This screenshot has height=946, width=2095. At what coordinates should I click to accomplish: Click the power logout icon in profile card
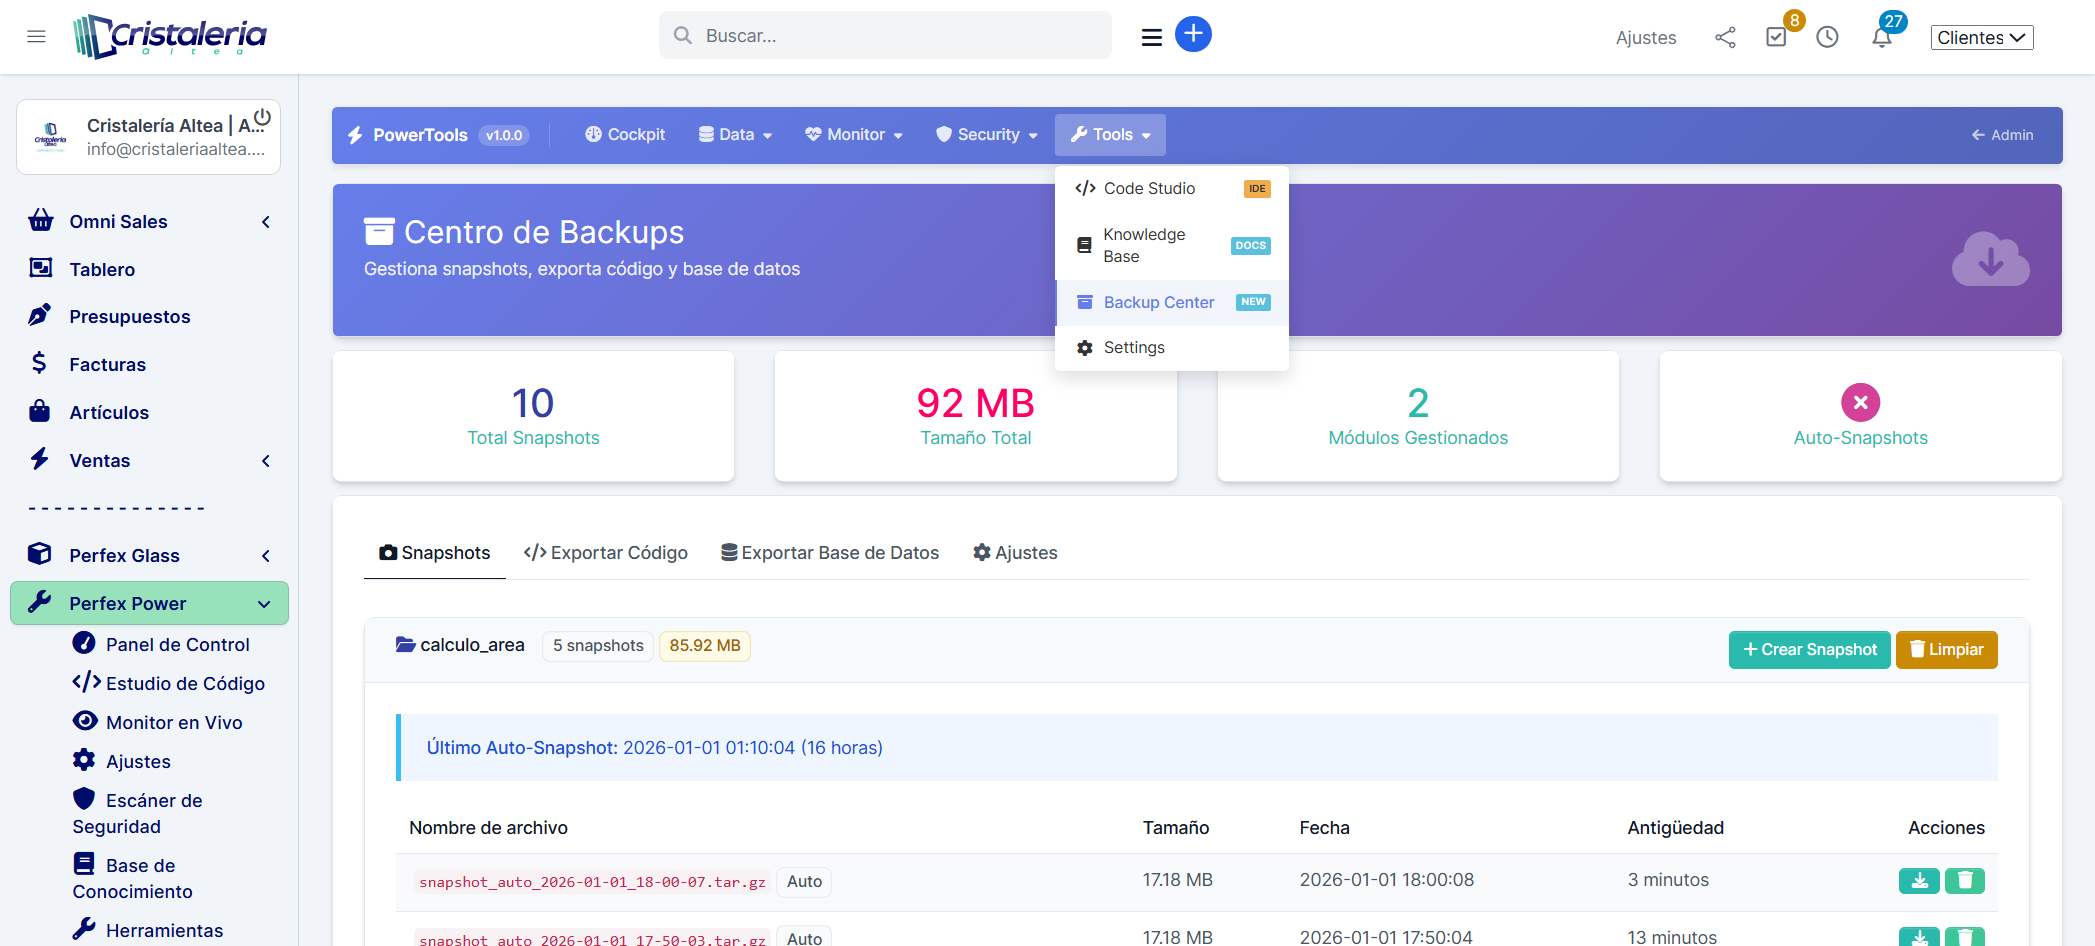(262, 118)
